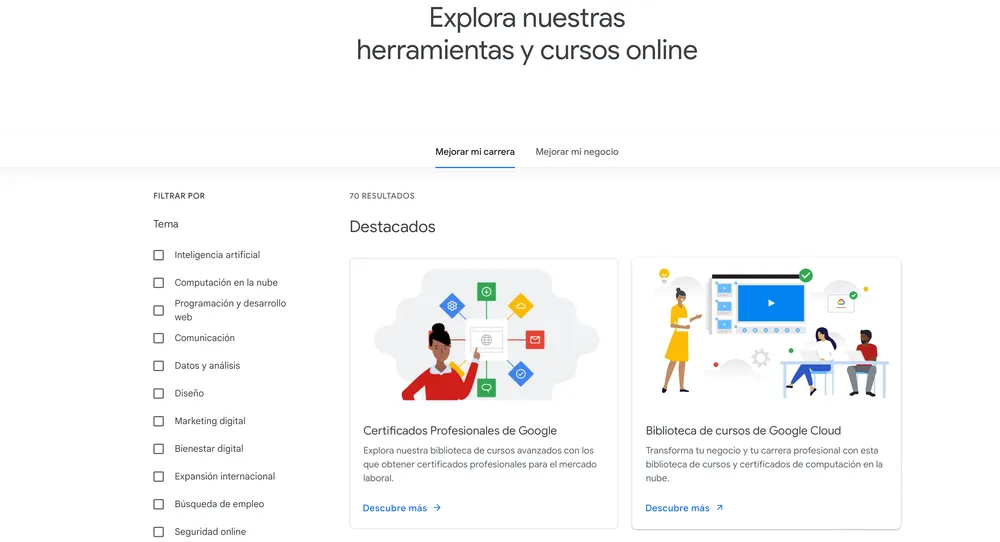Viewport: 1000px width, 542px height.
Task: Tick the Marketing digital checkbox
Action: click(158, 421)
